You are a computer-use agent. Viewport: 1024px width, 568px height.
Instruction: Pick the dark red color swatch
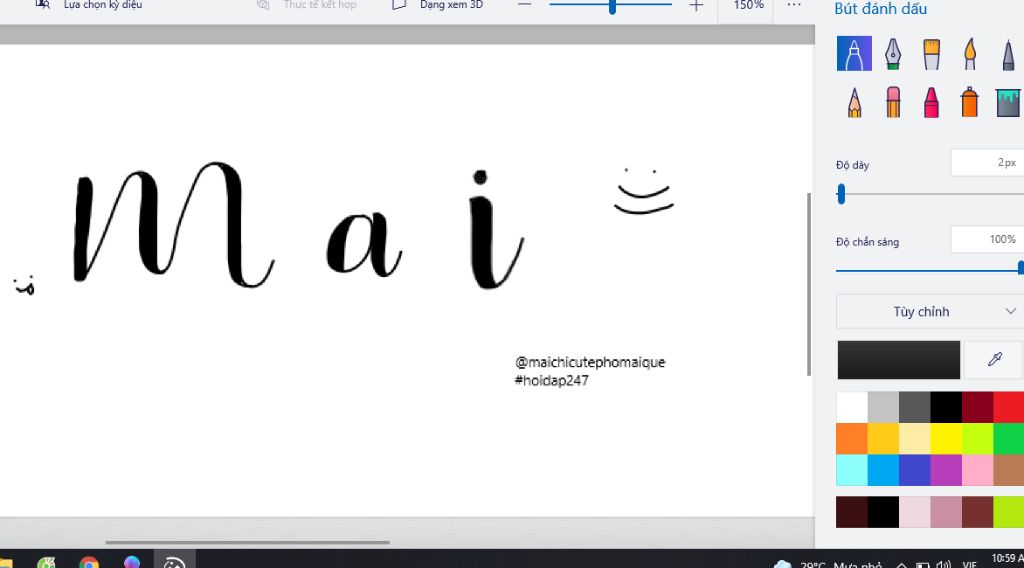tap(977, 407)
